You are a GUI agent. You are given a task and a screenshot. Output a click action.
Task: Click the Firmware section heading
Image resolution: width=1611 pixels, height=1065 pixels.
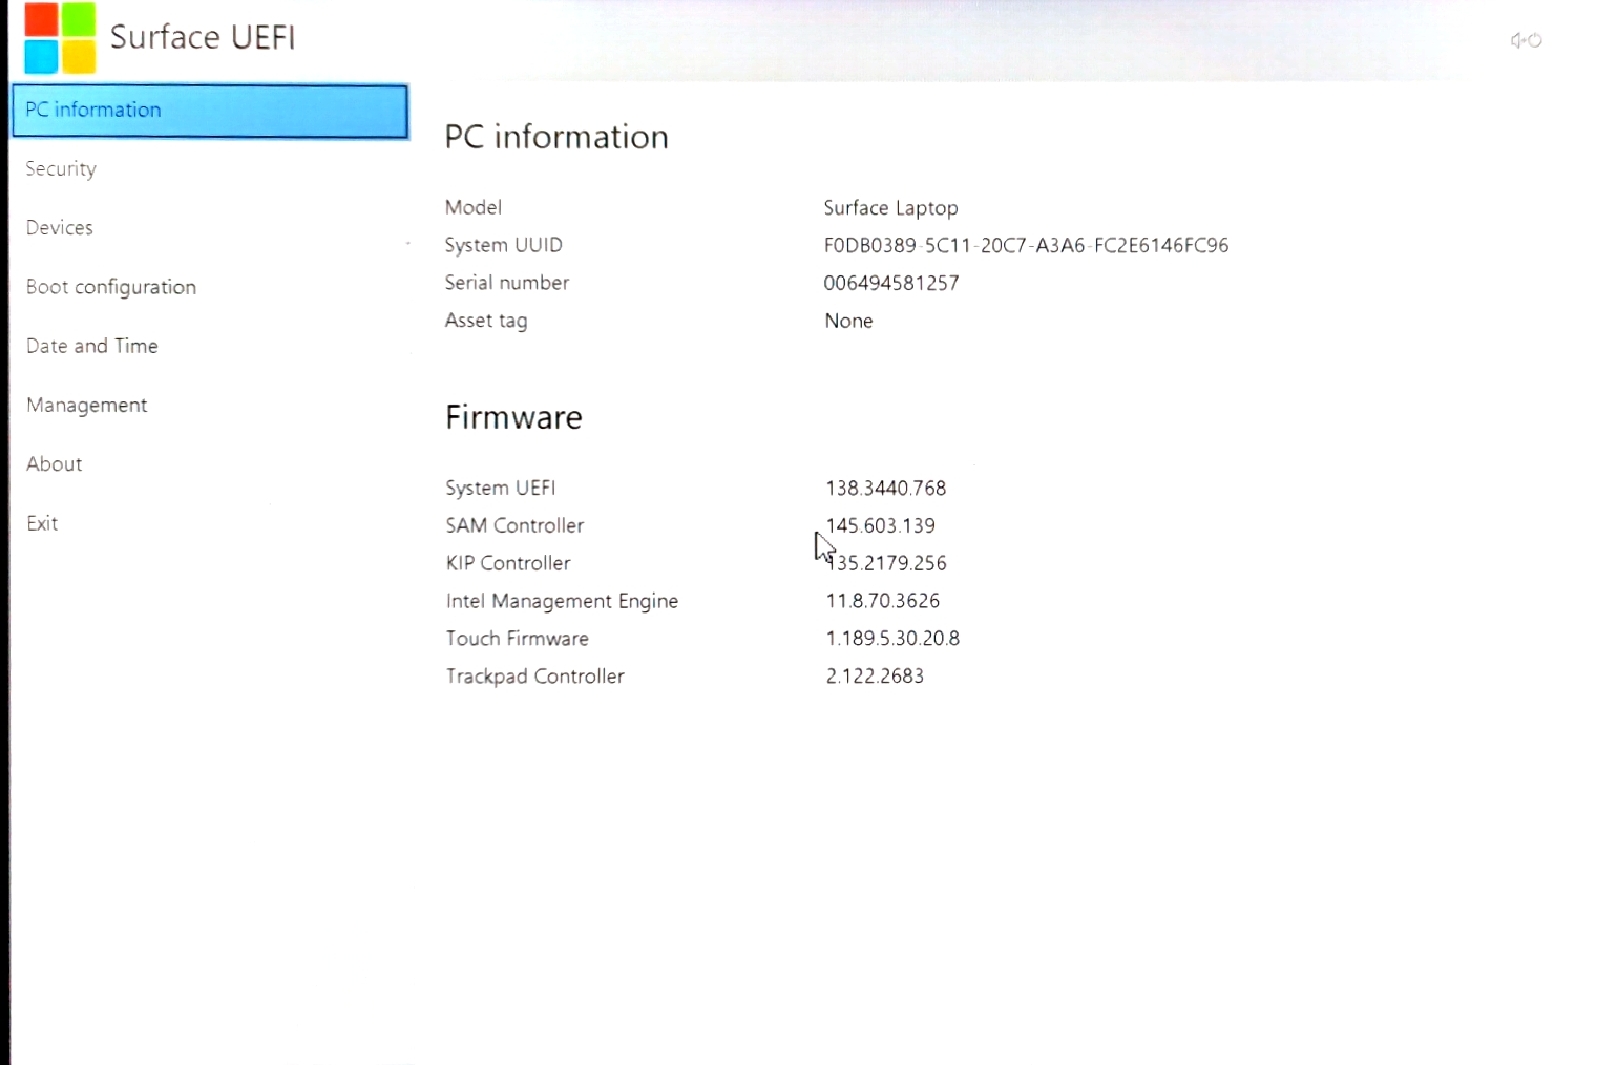coord(513,418)
